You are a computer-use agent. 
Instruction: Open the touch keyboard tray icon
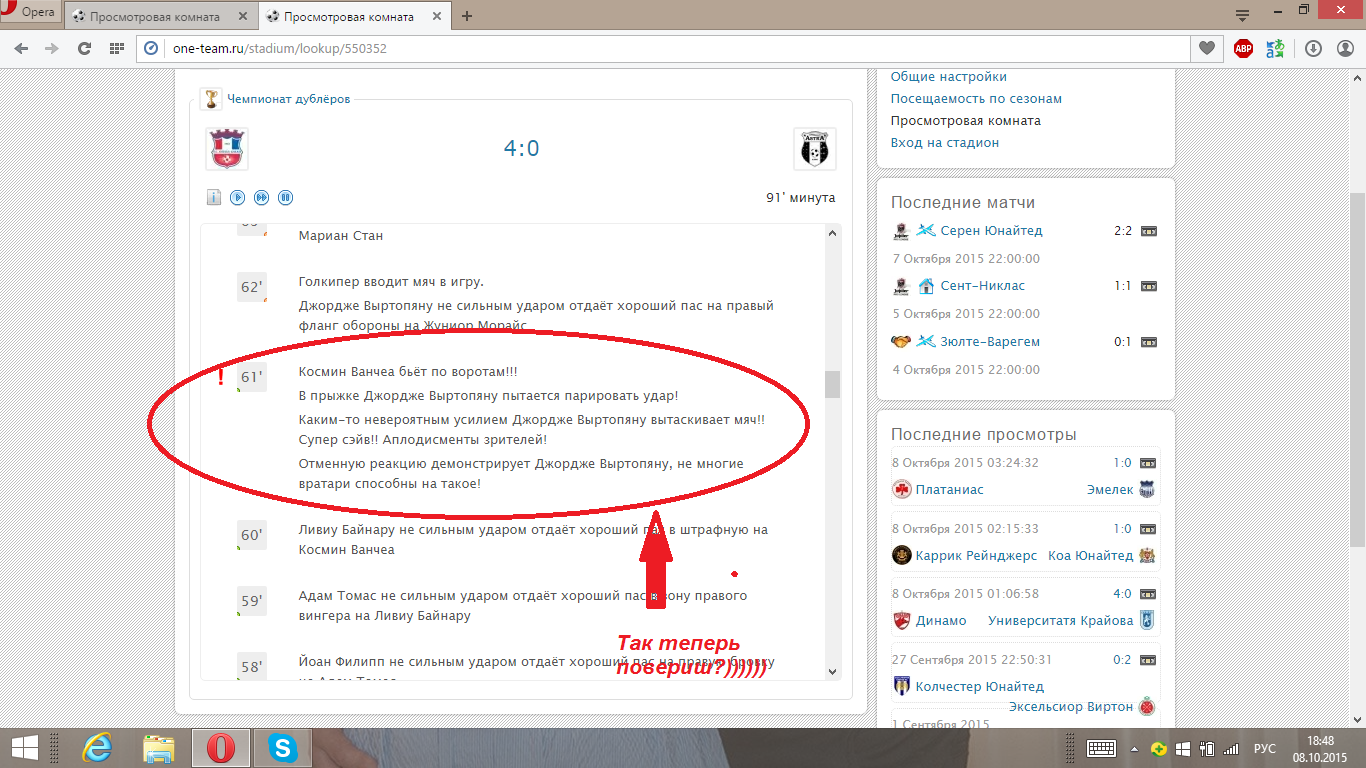click(1101, 748)
